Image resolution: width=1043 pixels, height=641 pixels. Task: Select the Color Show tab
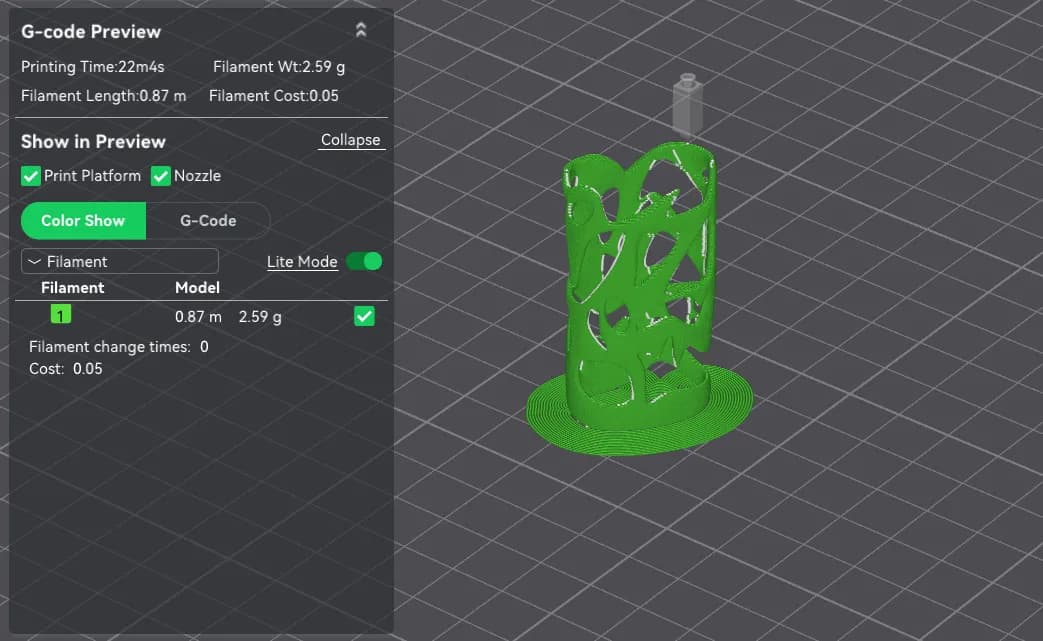point(83,221)
